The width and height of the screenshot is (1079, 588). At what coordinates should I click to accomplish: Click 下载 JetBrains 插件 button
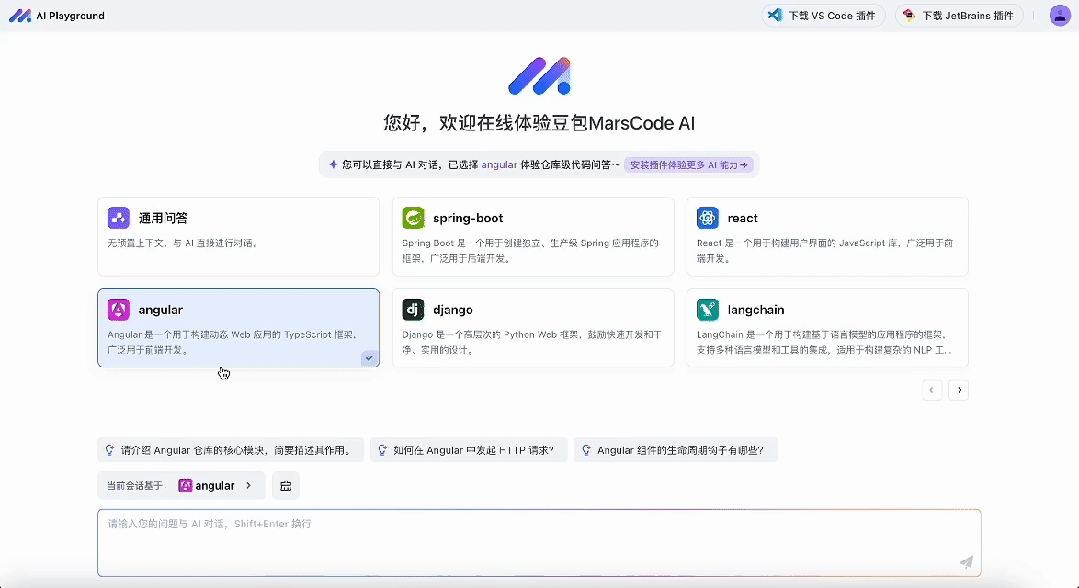point(959,15)
